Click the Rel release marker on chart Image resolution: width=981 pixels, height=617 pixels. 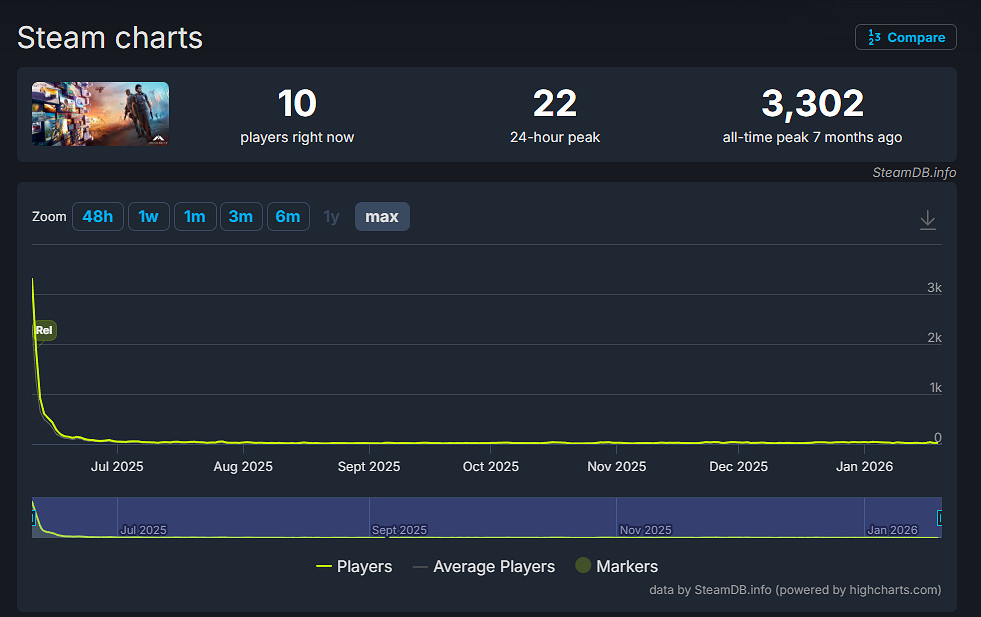44,330
